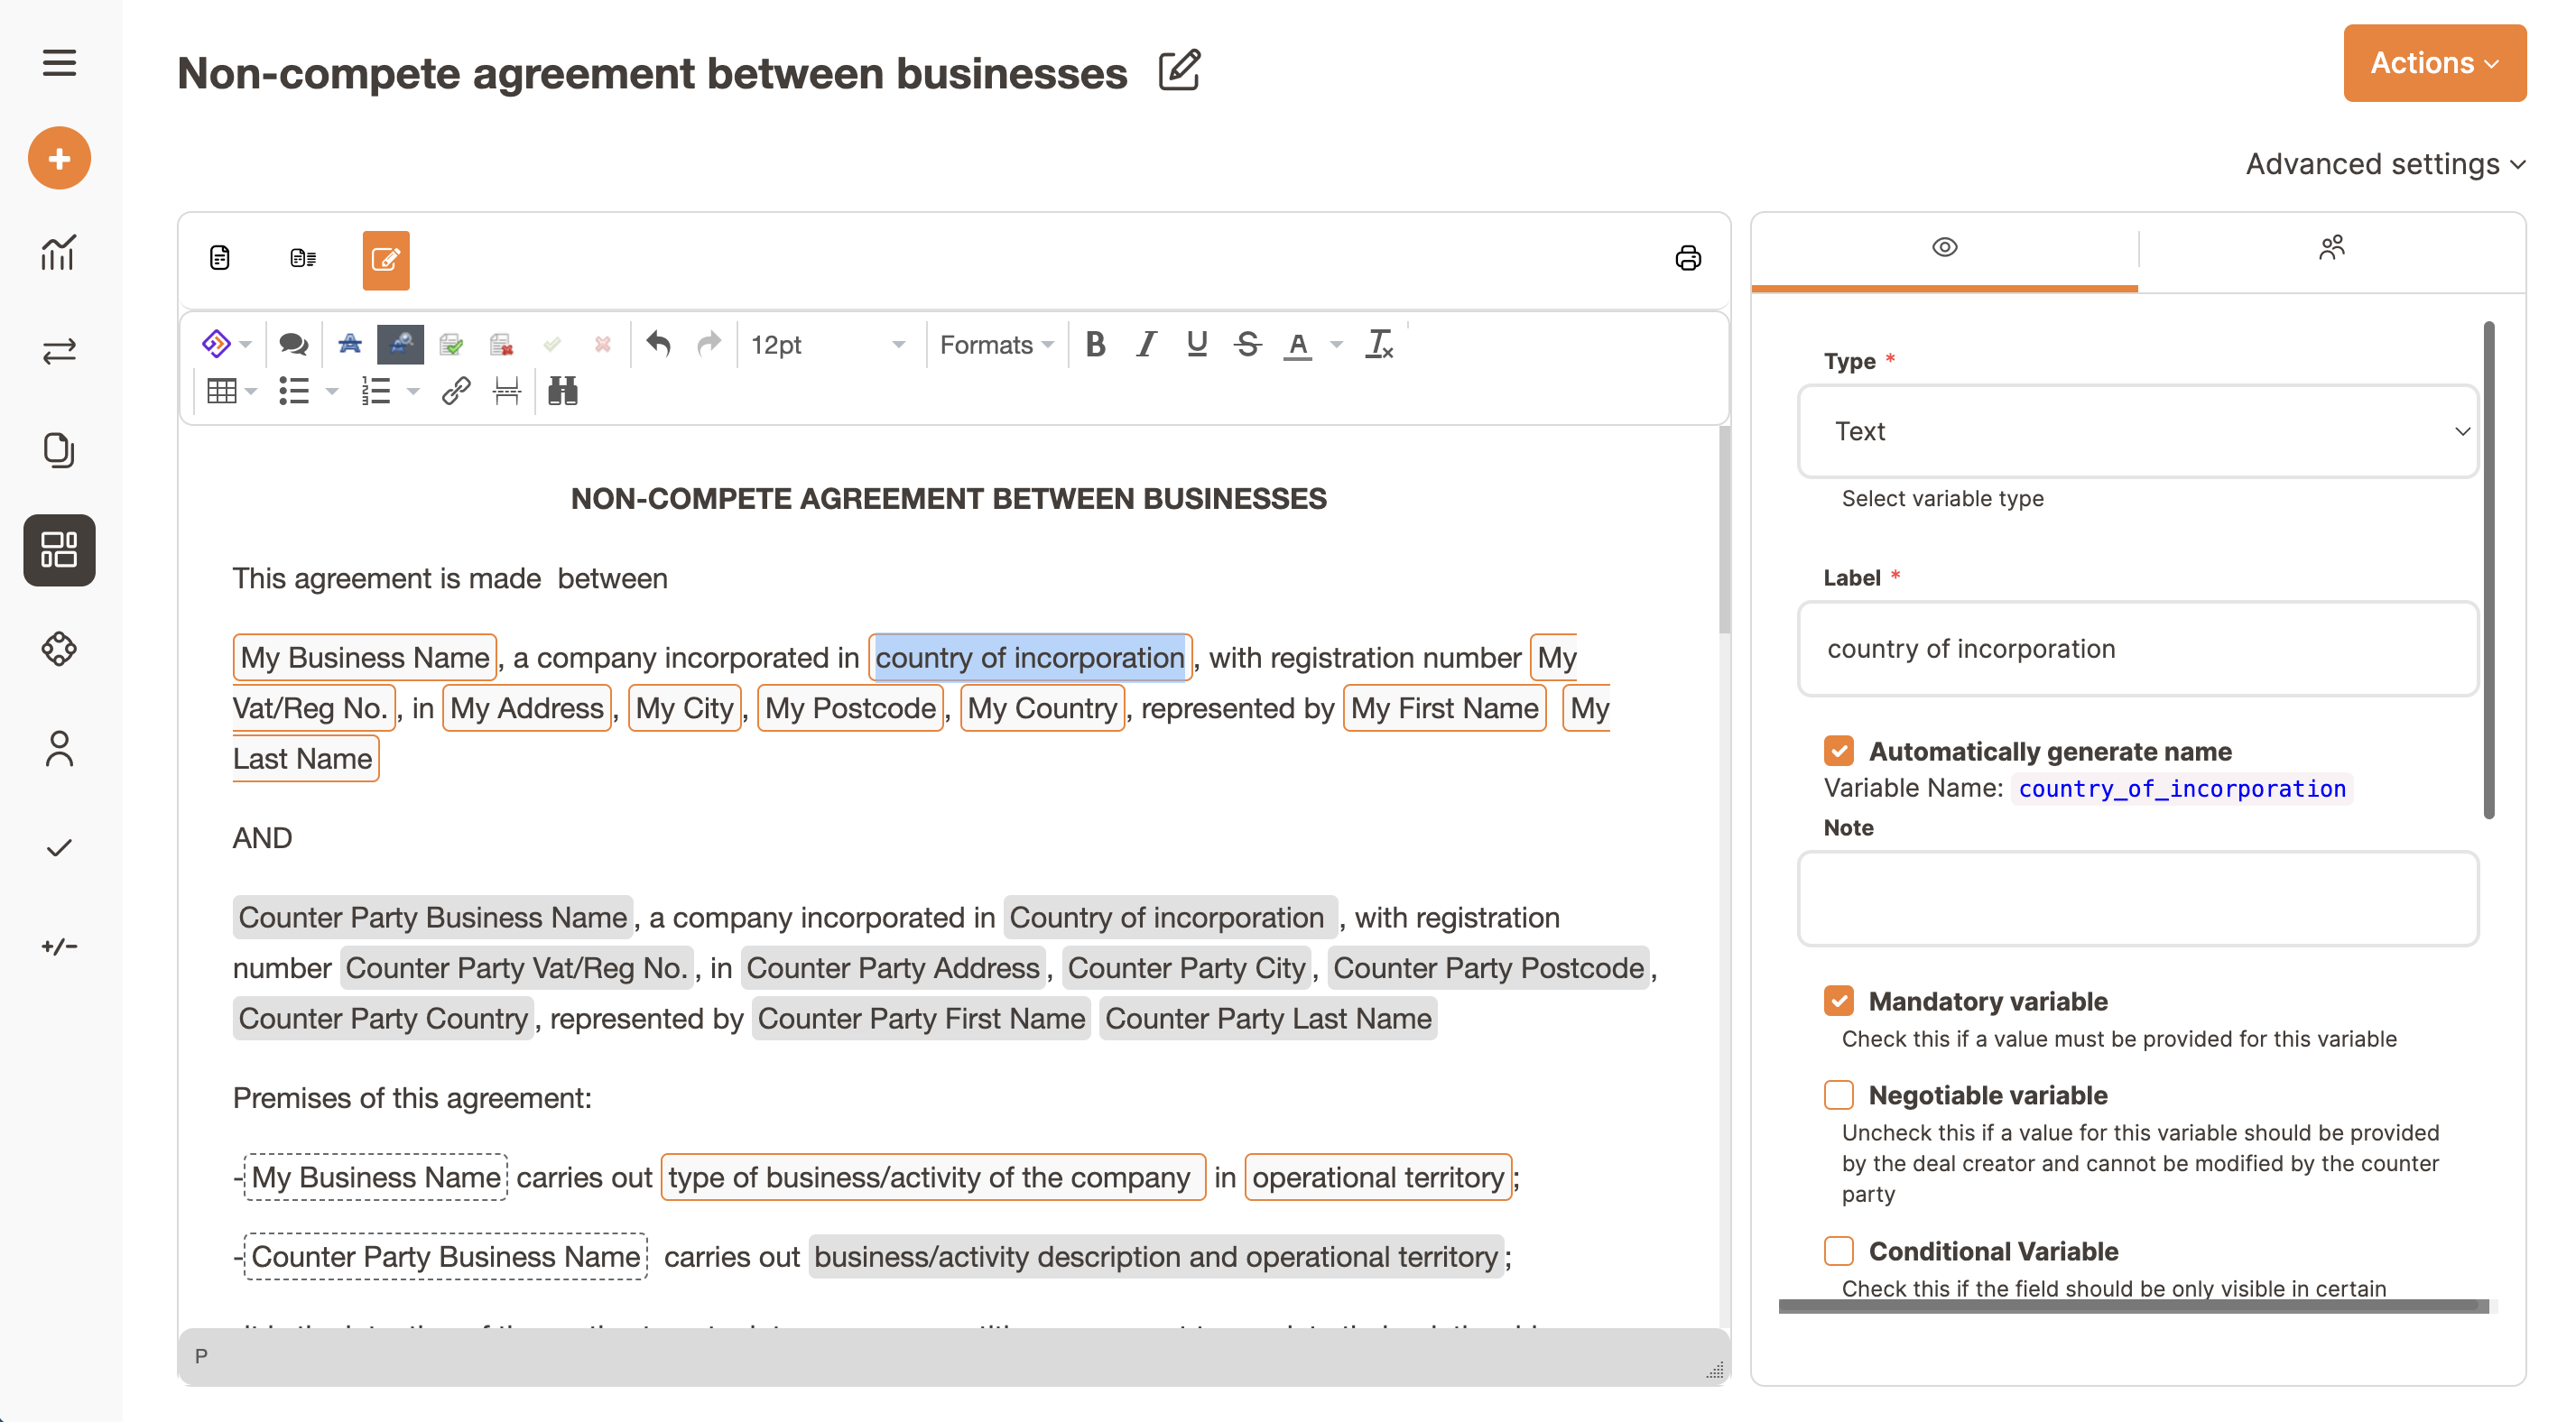
Task: Click the country_of_incorporation variable name
Action: pos(2181,788)
